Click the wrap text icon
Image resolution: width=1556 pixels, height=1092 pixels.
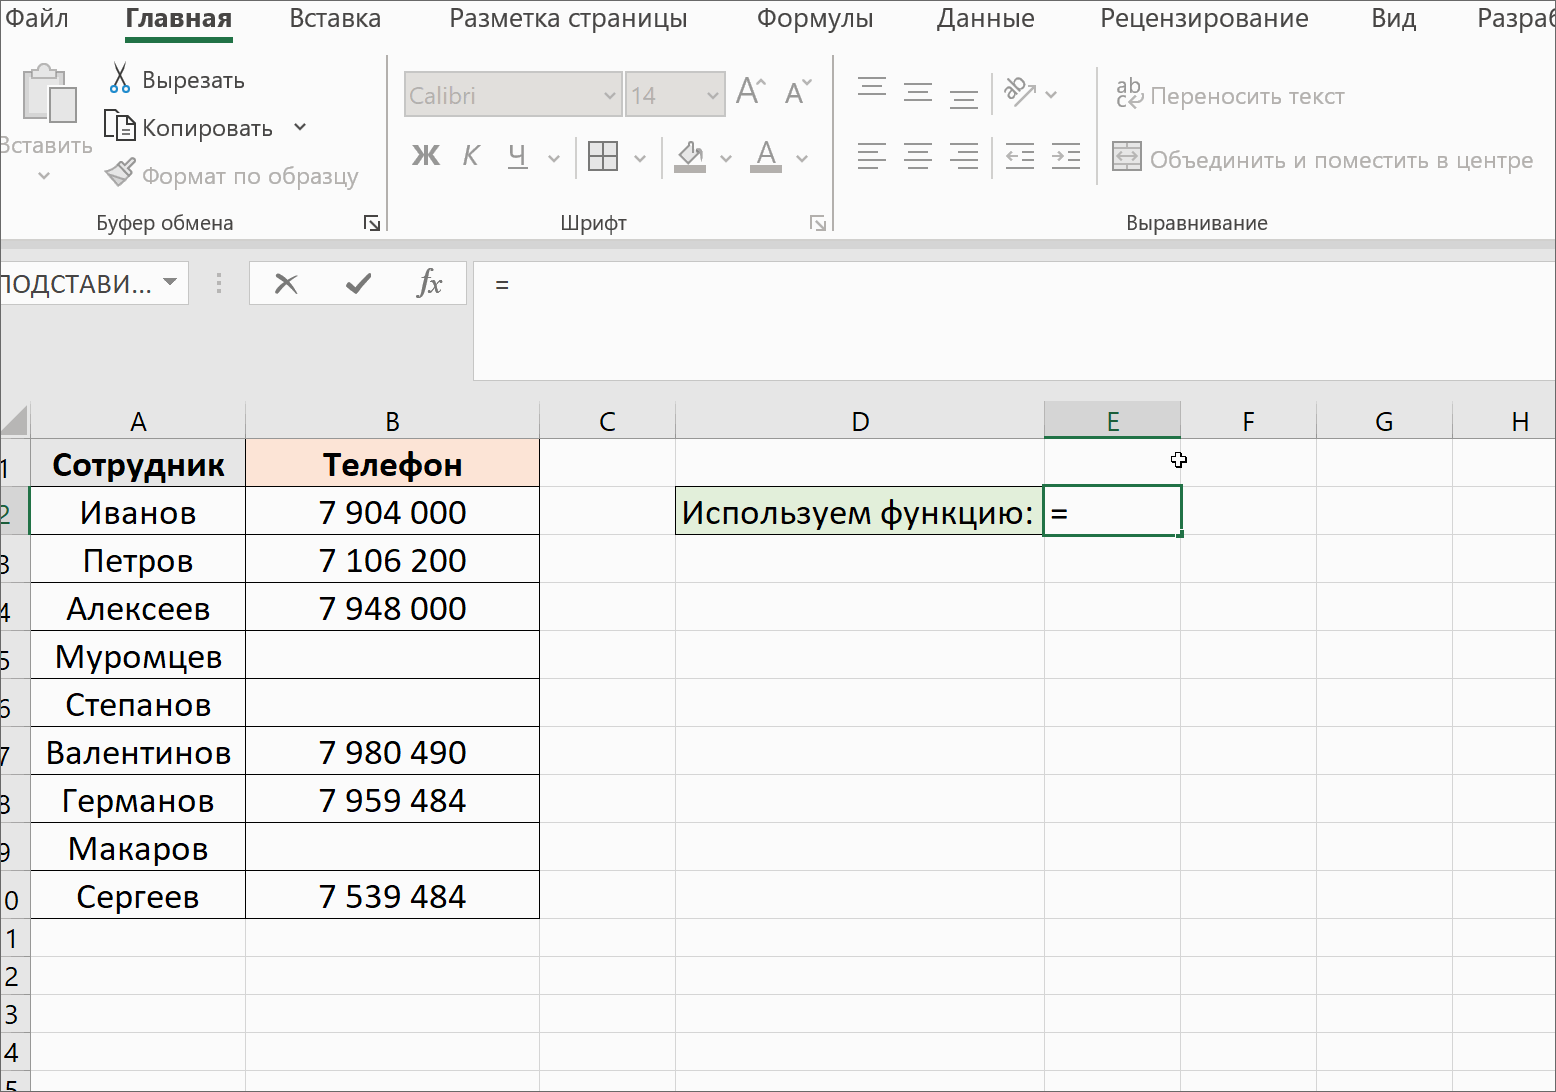point(1129,94)
